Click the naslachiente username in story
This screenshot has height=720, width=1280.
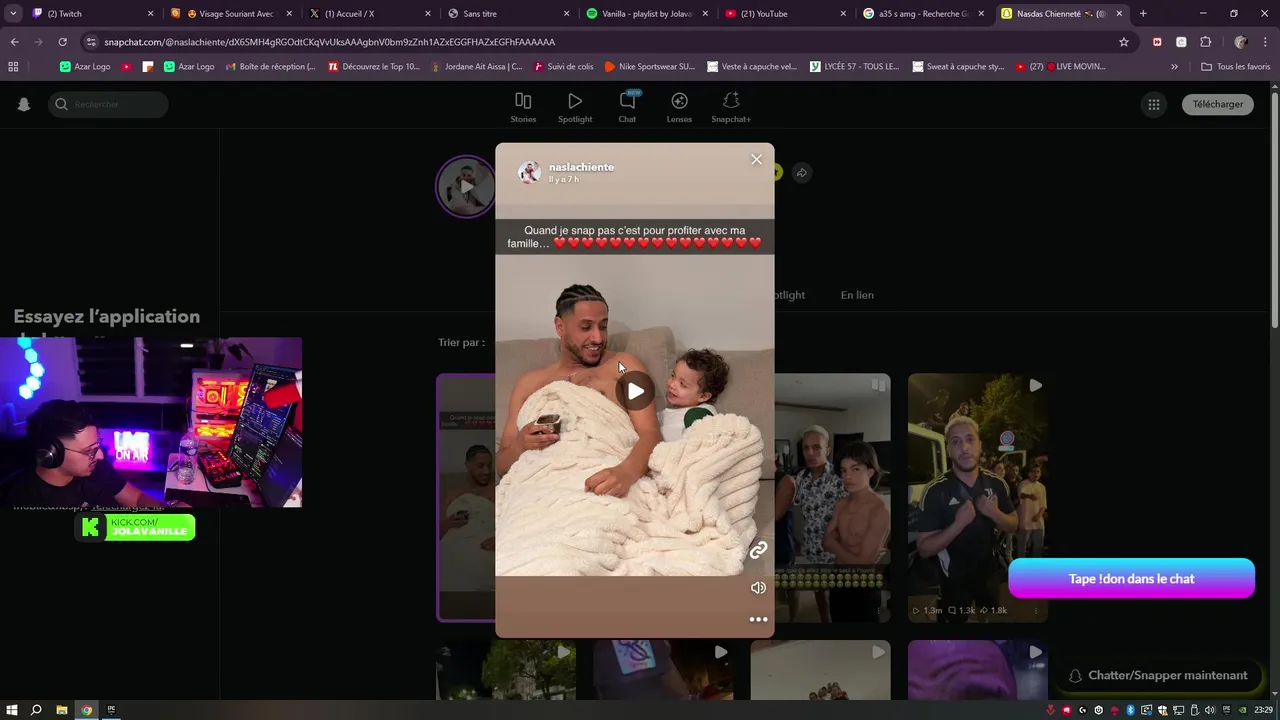click(581, 167)
